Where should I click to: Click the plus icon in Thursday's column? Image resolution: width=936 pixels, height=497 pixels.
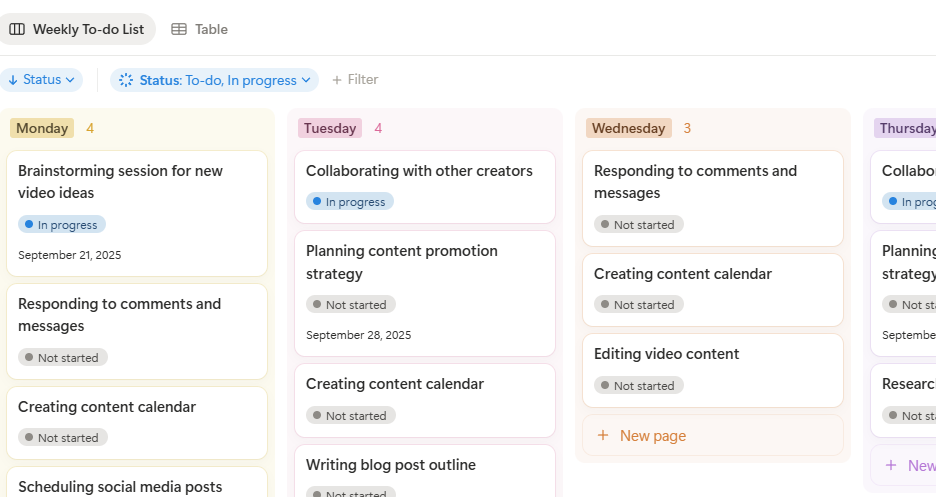coord(891,465)
